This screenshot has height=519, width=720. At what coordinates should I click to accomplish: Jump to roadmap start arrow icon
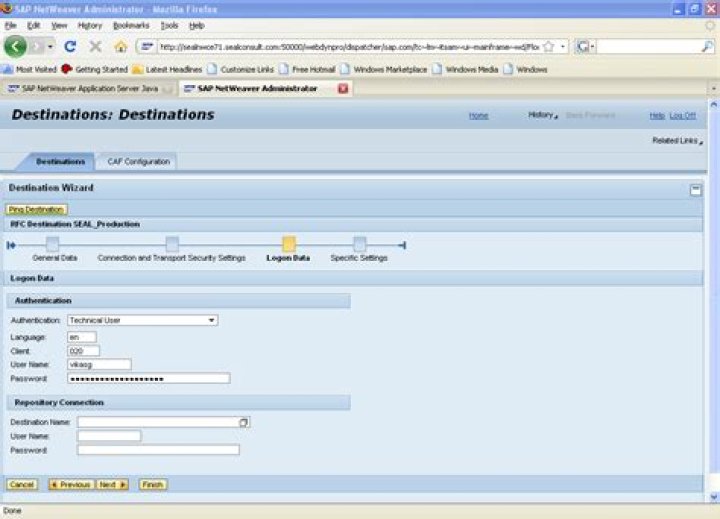click(x=11, y=245)
